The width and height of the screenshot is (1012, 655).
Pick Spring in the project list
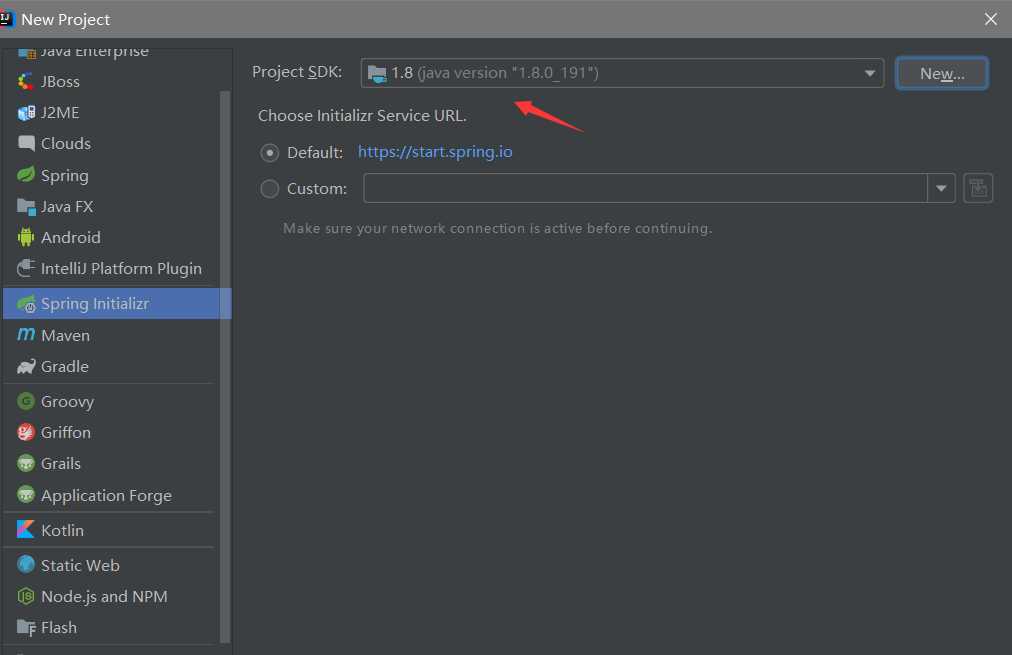coord(112,175)
